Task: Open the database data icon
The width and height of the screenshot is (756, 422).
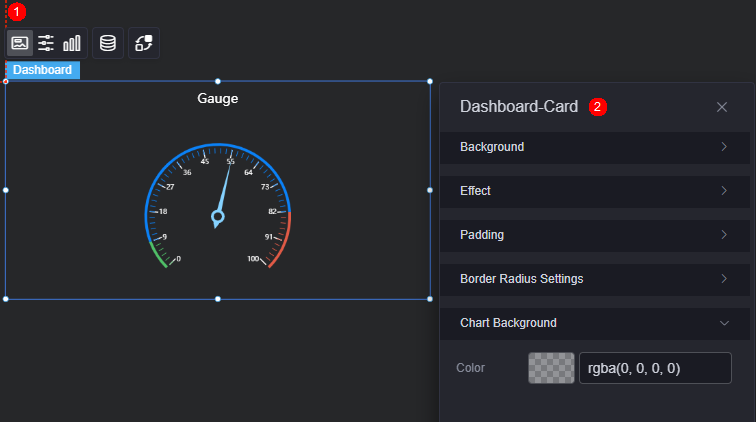Action: 108,43
